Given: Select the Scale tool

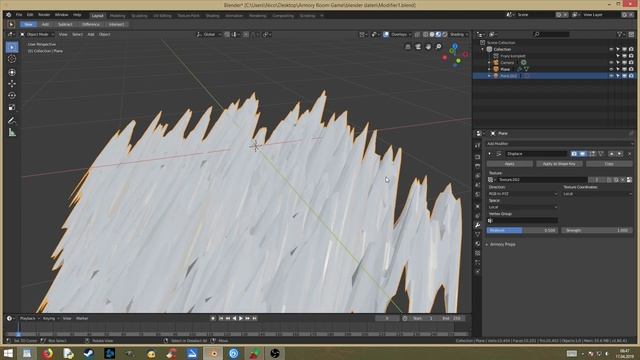Looking at the screenshot, I should coord(12,107).
